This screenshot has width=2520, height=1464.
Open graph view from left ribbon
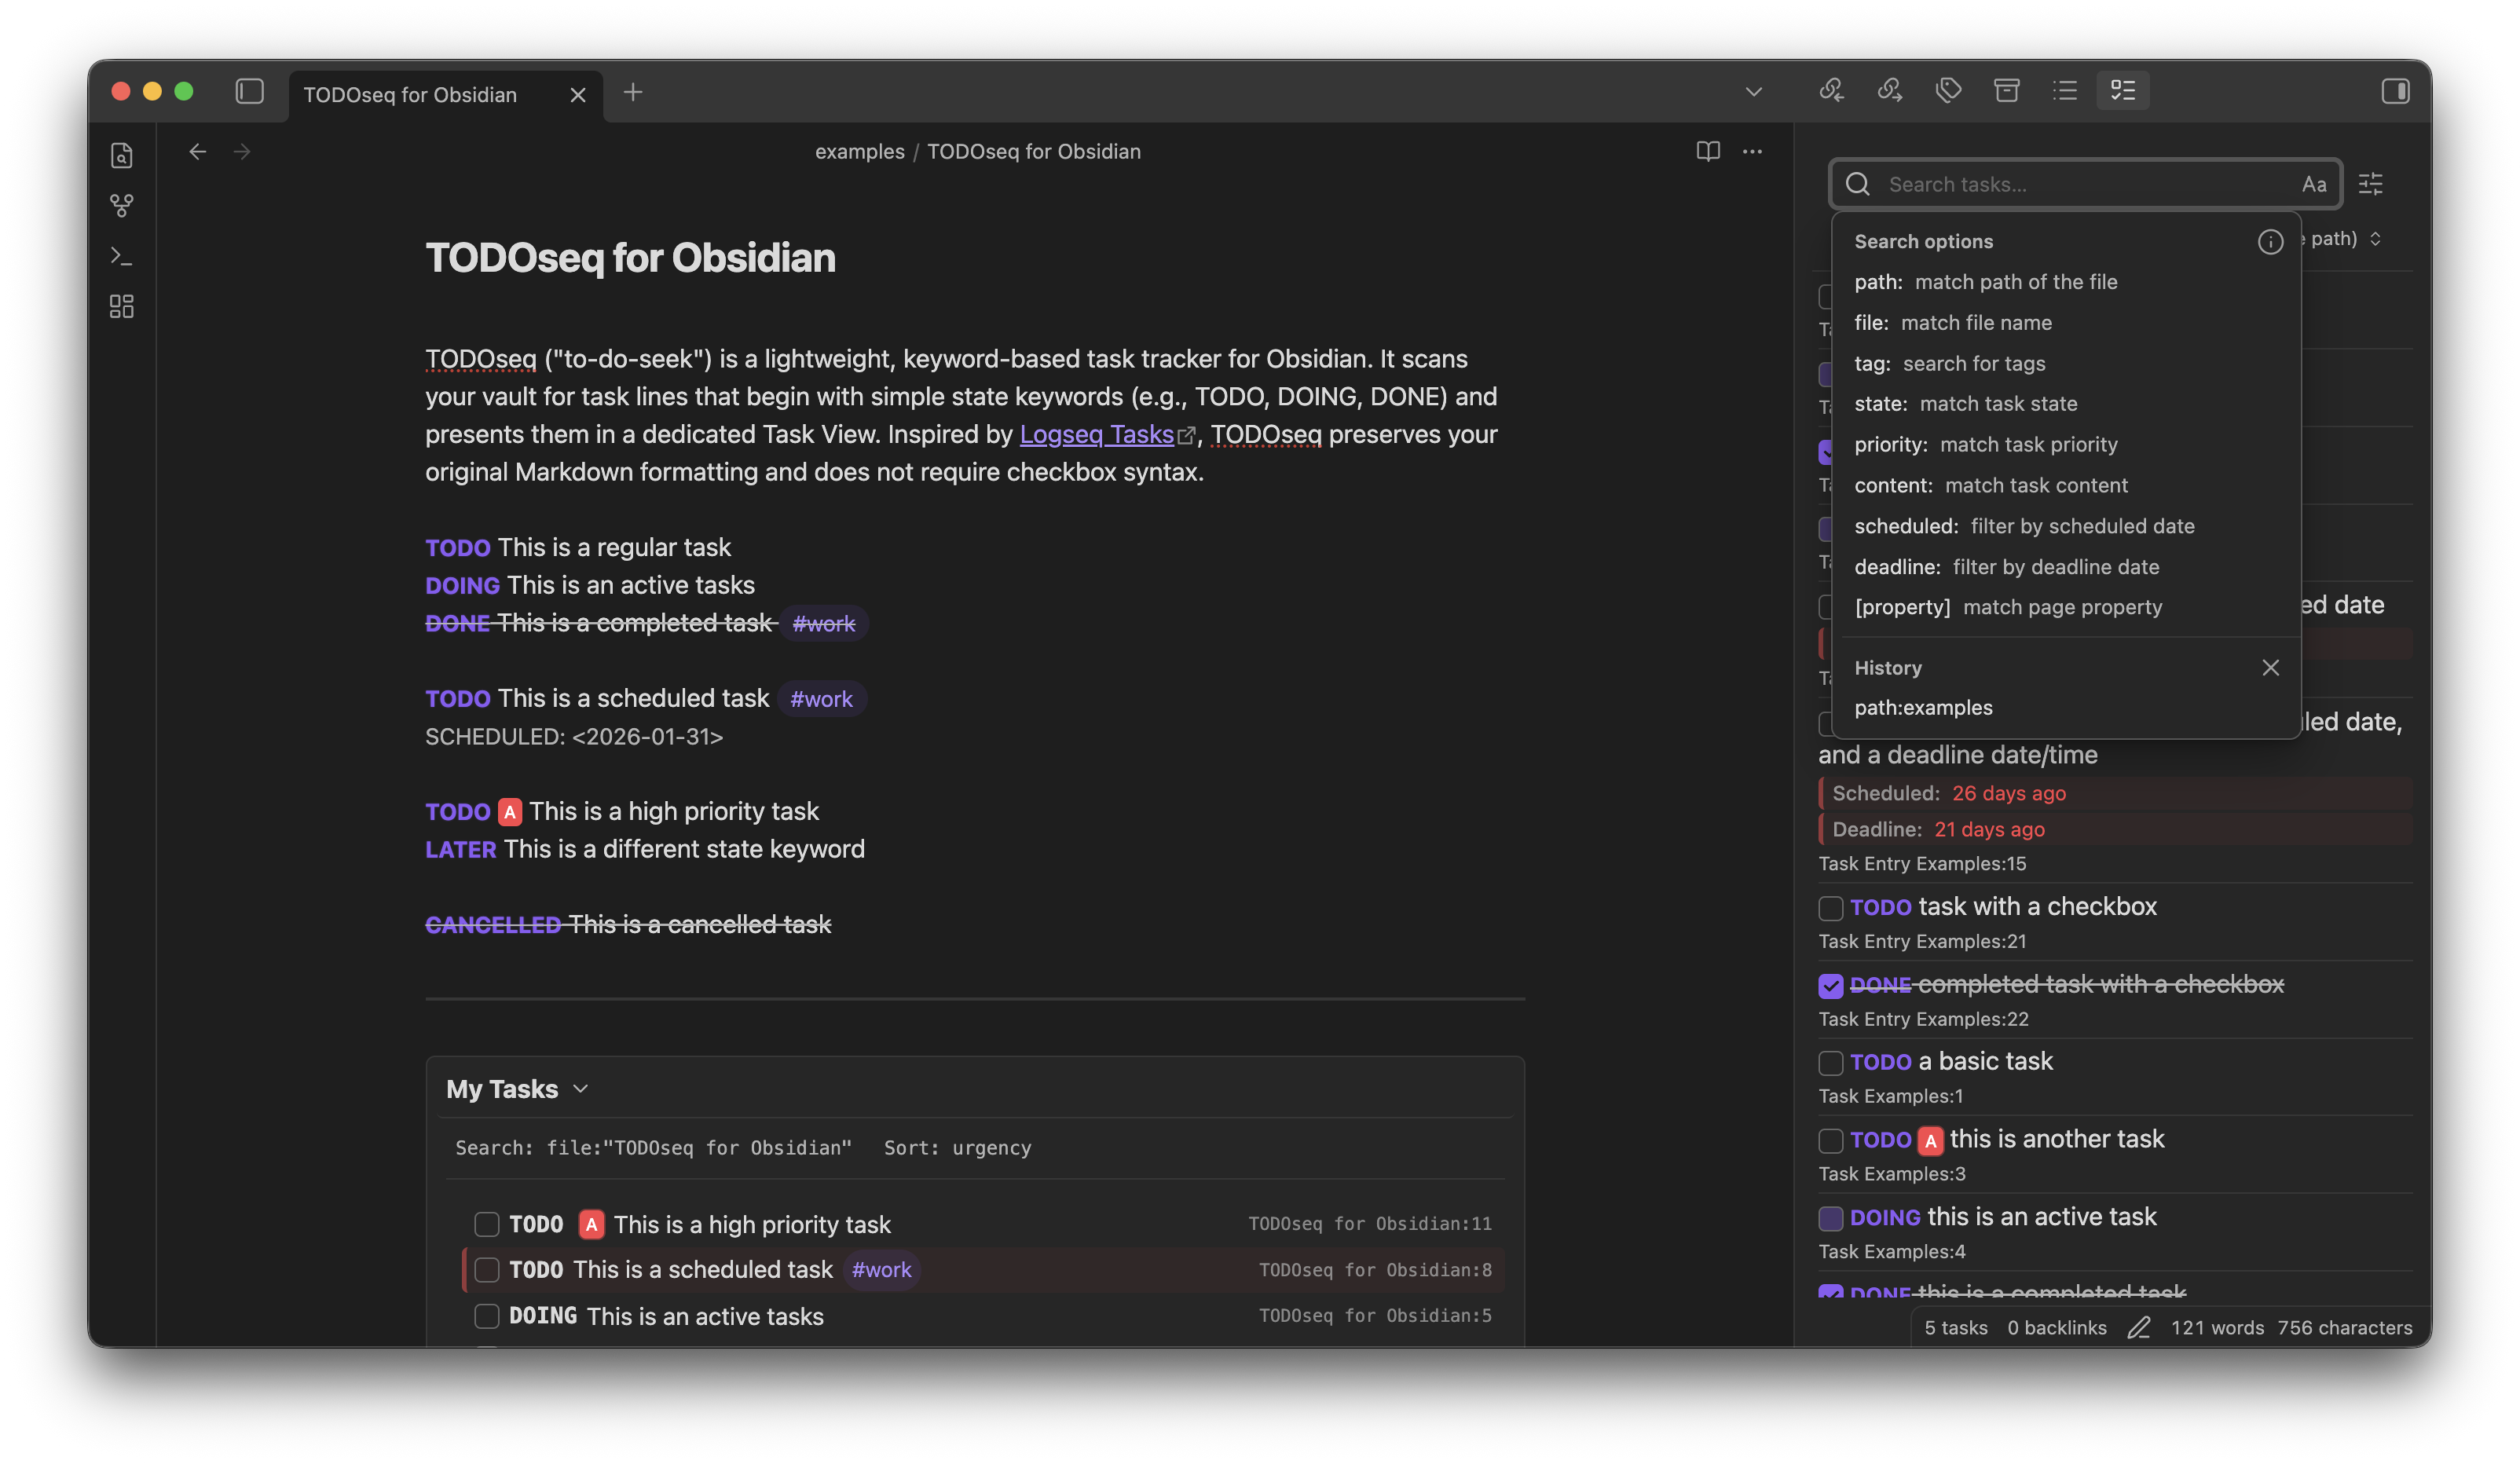122,206
